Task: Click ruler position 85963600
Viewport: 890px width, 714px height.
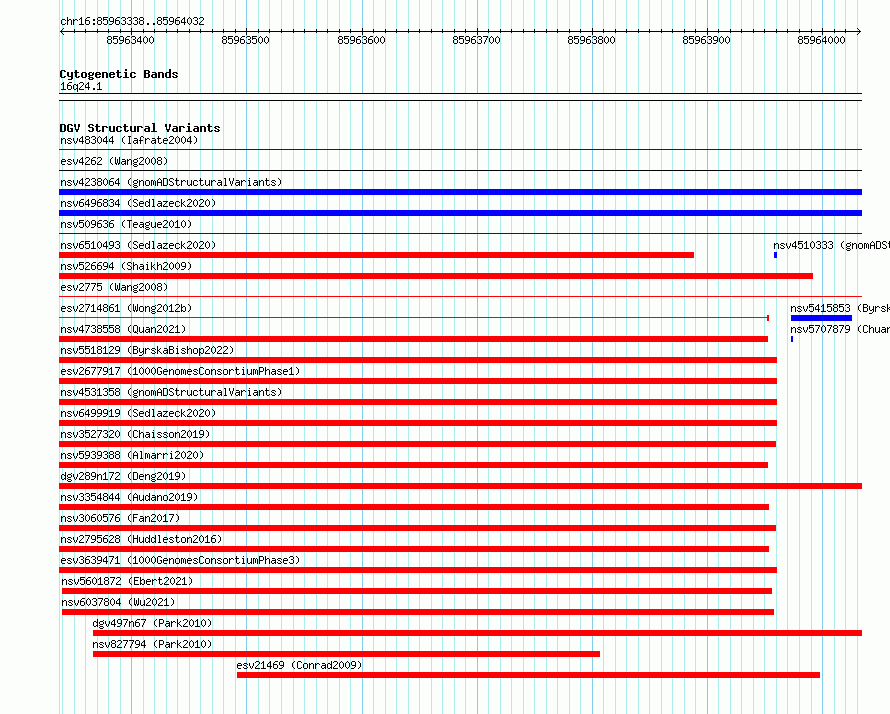Action: (x=362, y=40)
